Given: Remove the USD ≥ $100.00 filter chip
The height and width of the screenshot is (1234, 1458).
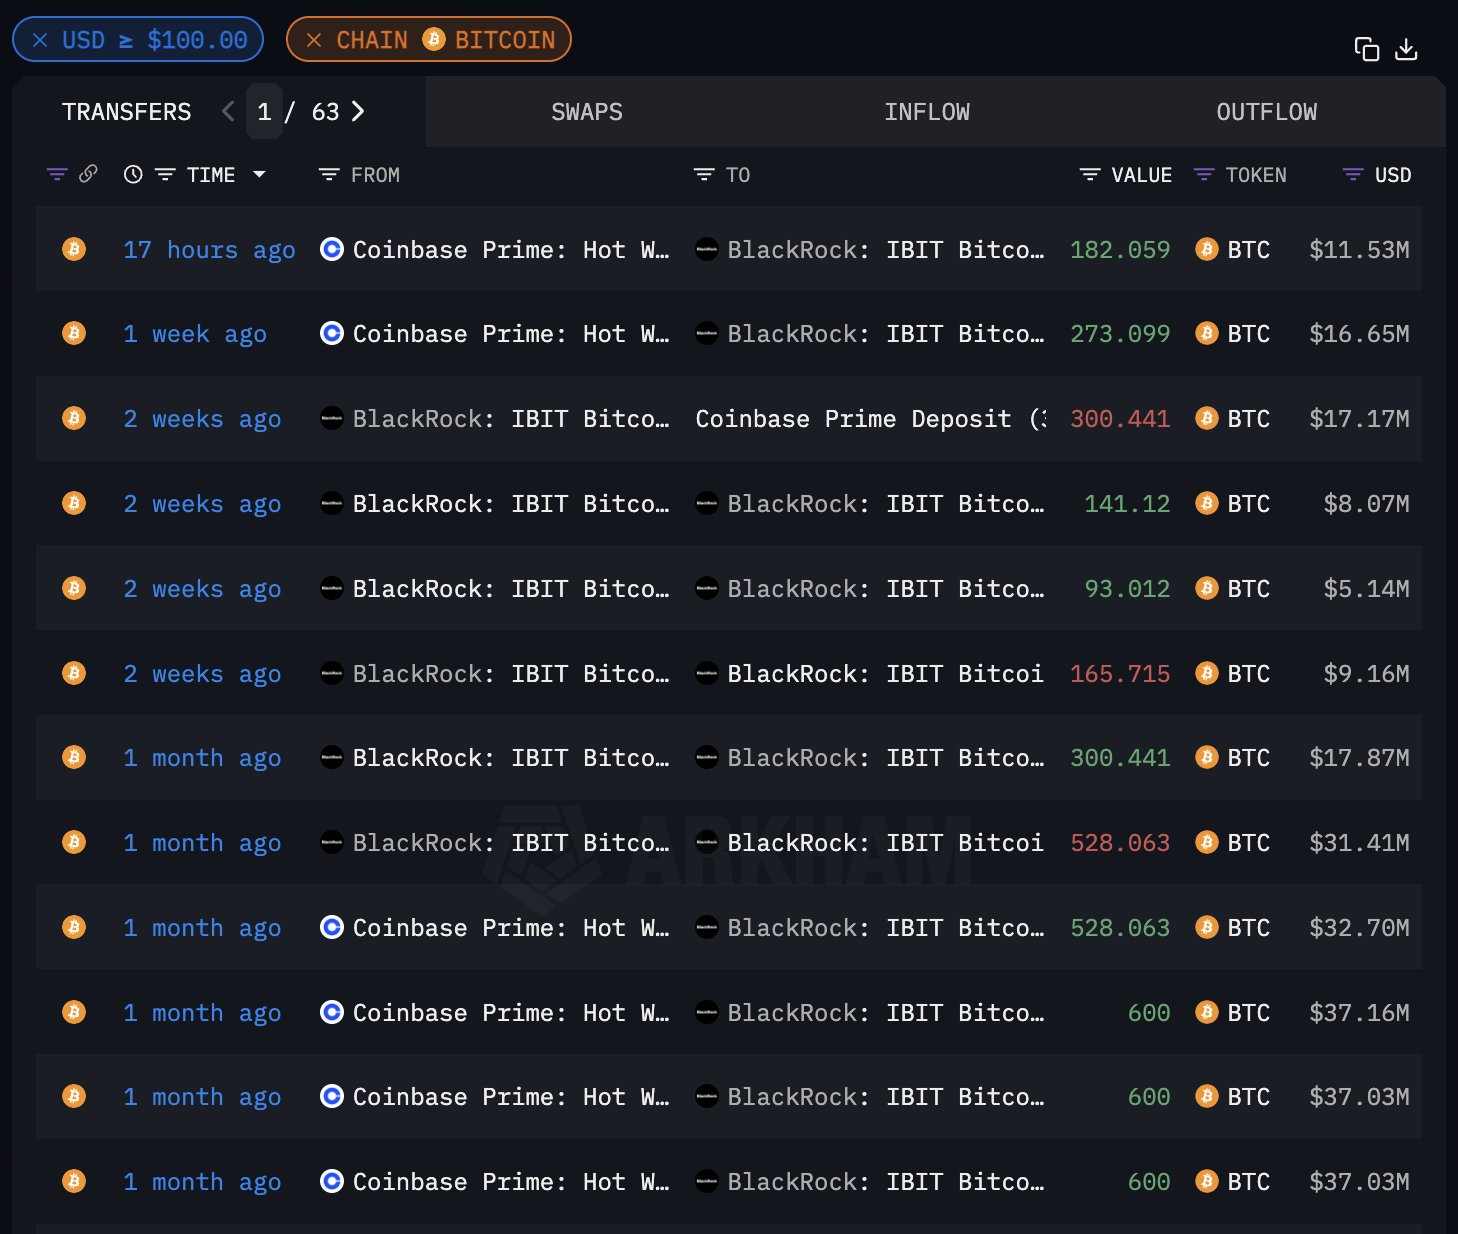Looking at the screenshot, I should (40, 40).
